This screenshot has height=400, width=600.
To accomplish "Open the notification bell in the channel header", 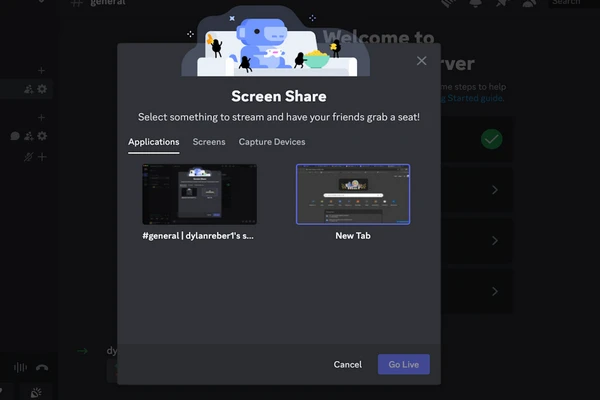I will (476, 3).
